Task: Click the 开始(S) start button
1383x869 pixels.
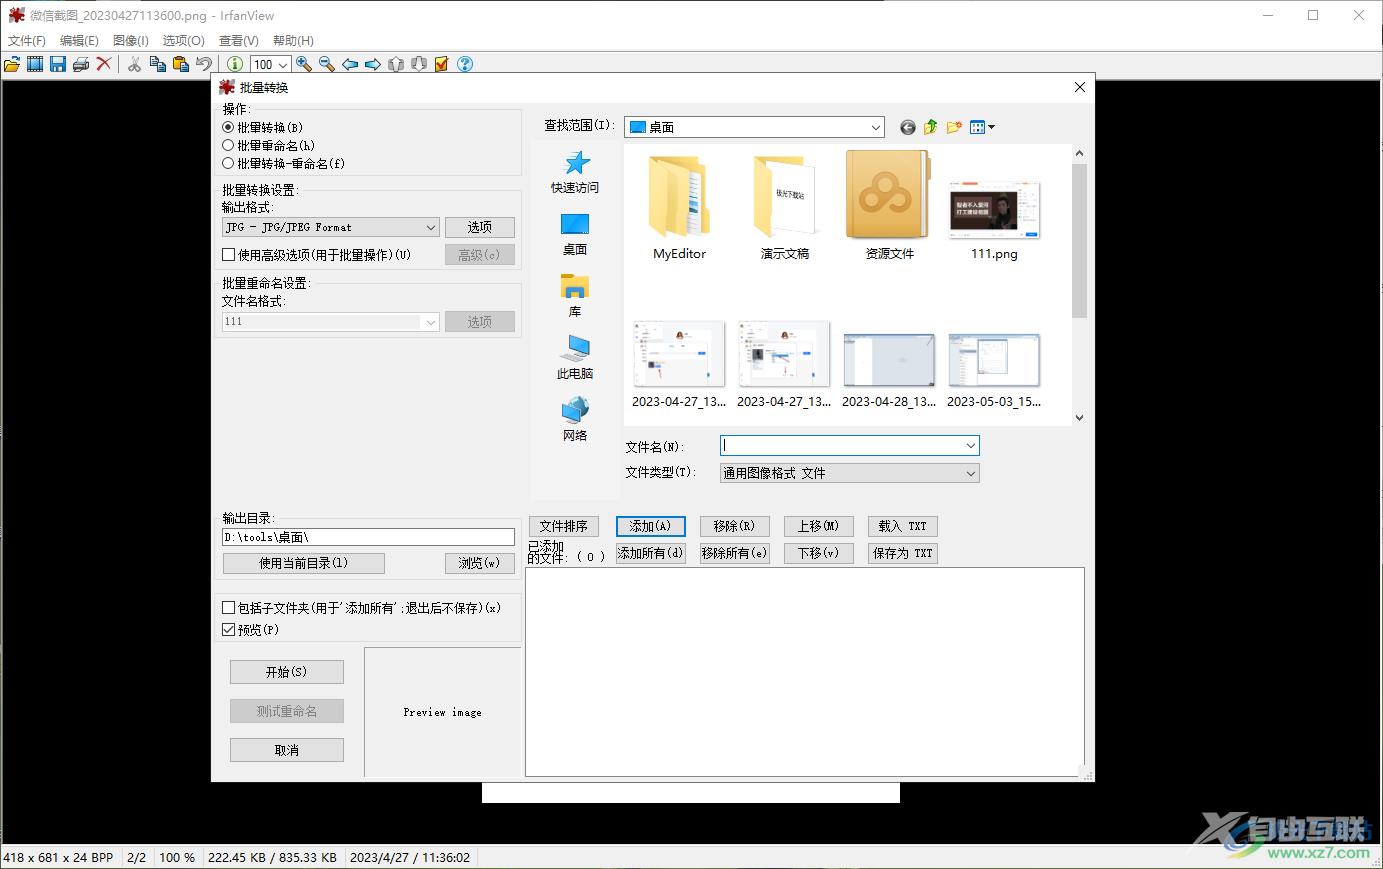Action: click(x=287, y=672)
